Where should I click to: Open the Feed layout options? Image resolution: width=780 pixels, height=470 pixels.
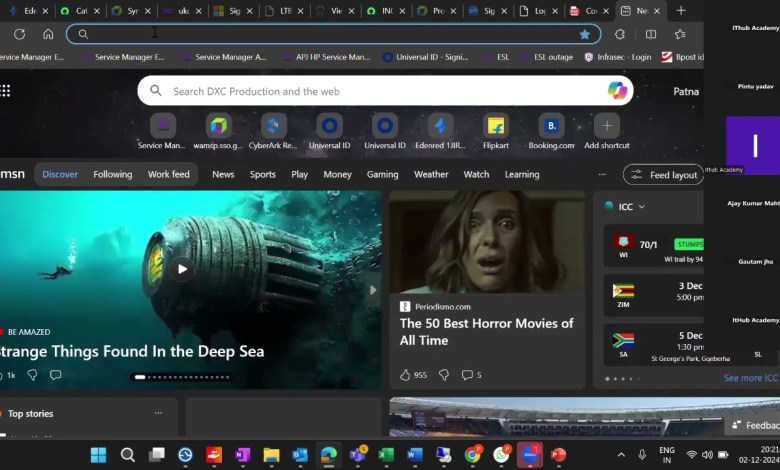tap(664, 175)
